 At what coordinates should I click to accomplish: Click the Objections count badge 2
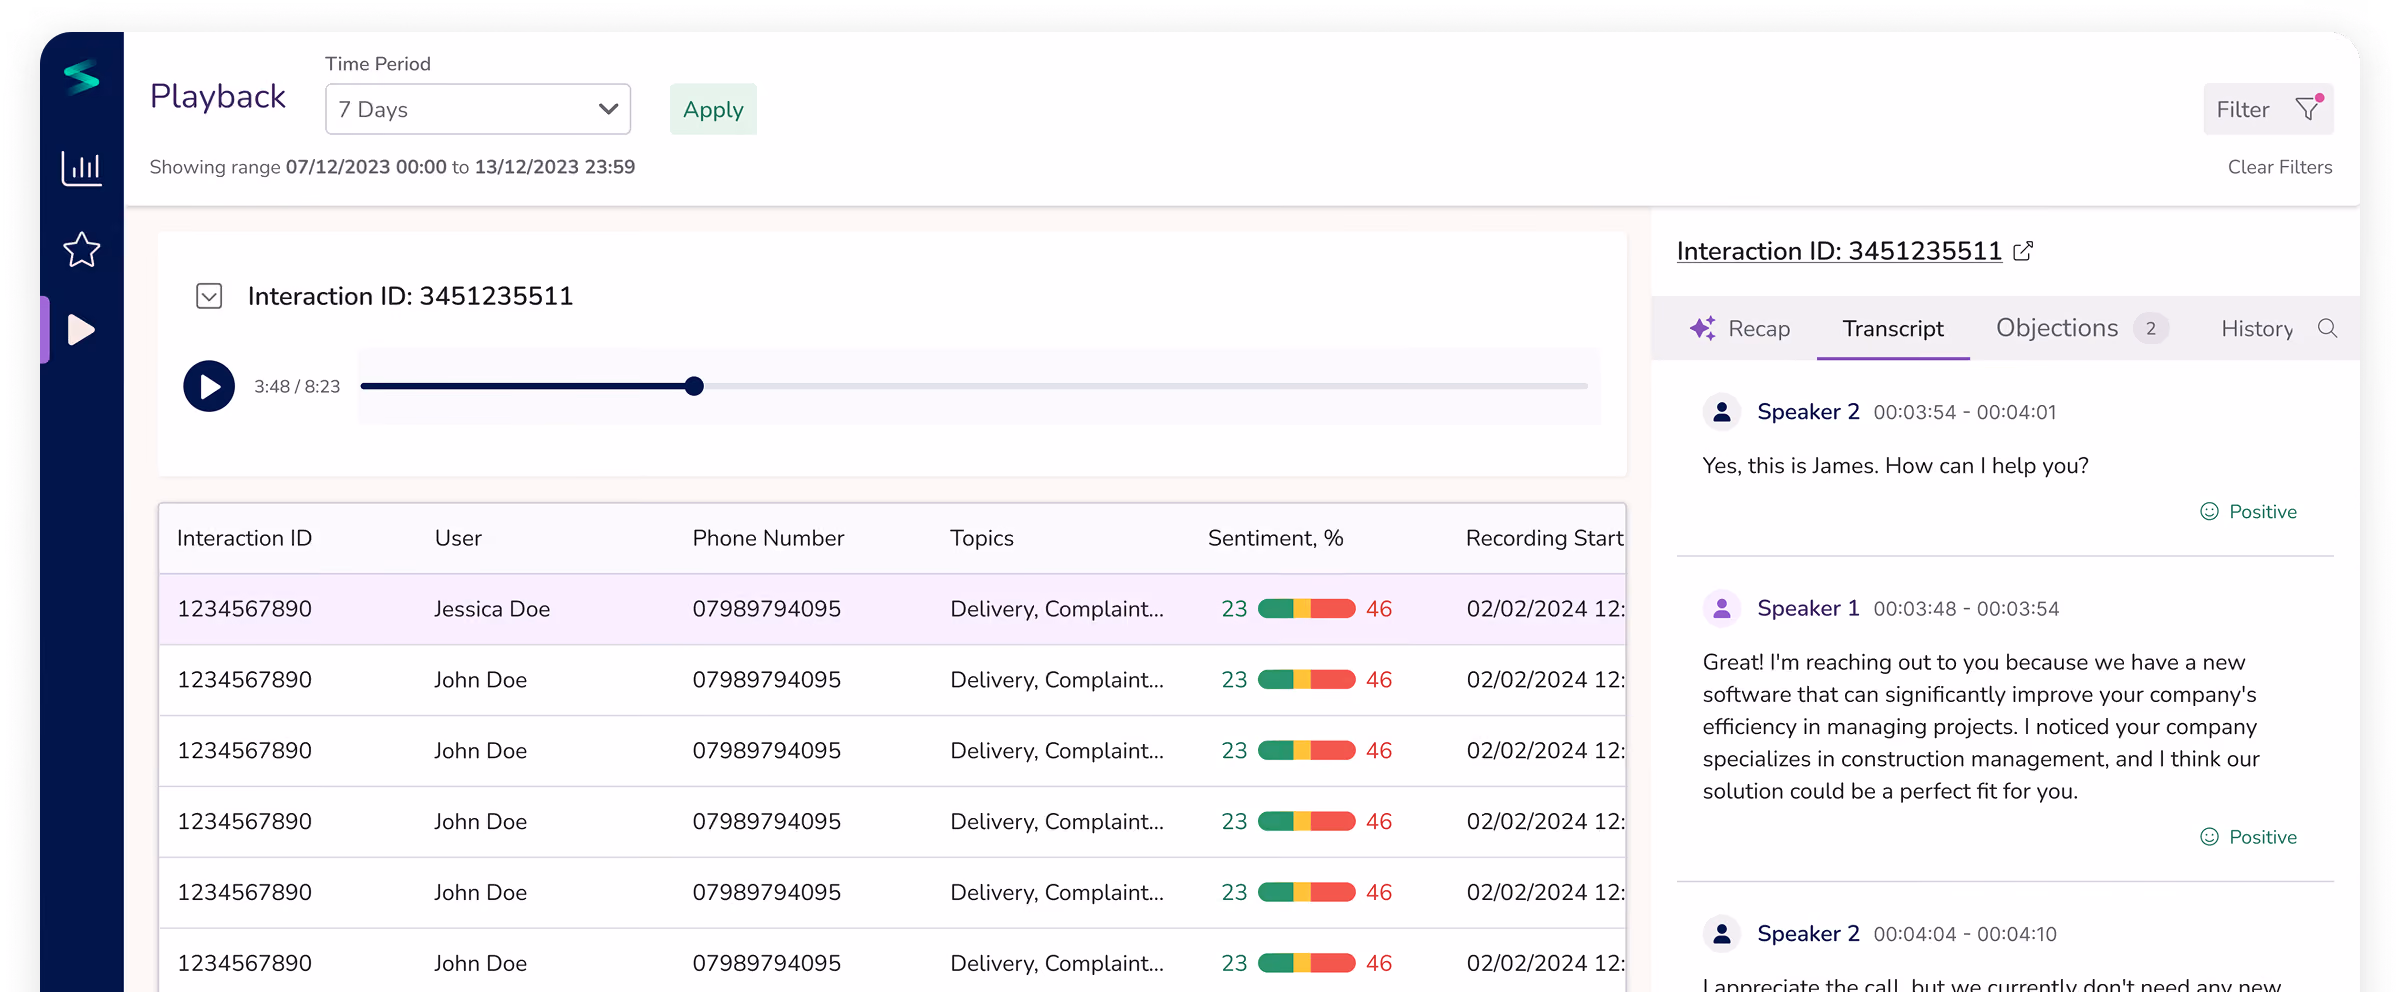click(2151, 328)
